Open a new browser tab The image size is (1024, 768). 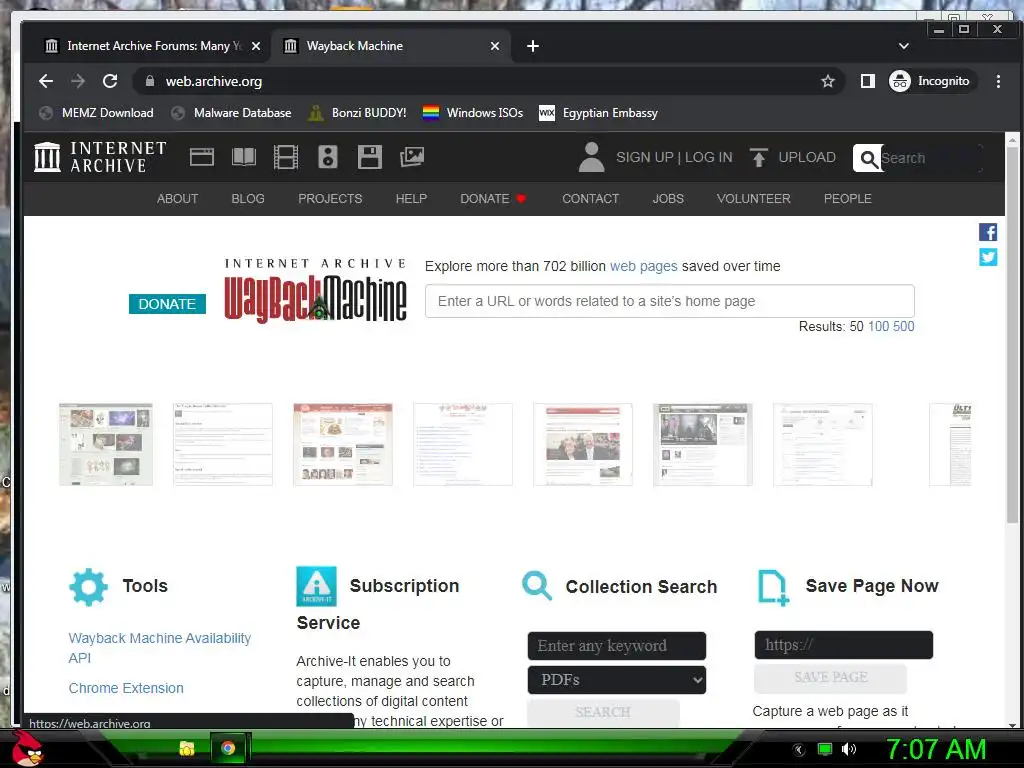[x=533, y=46]
